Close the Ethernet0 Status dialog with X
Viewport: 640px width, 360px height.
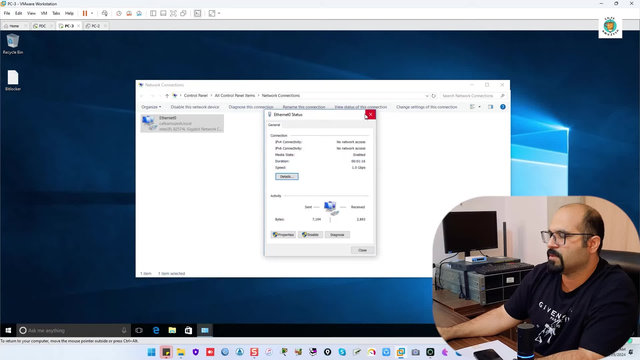tap(371, 115)
